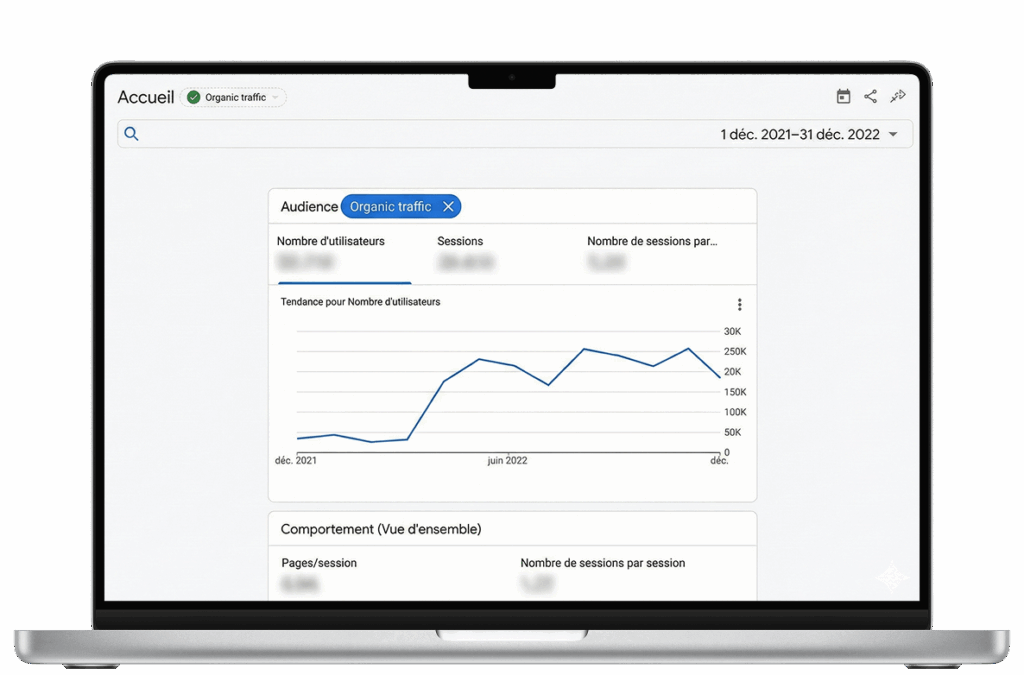Expand the date range dropdown arrow

point(893,135)
